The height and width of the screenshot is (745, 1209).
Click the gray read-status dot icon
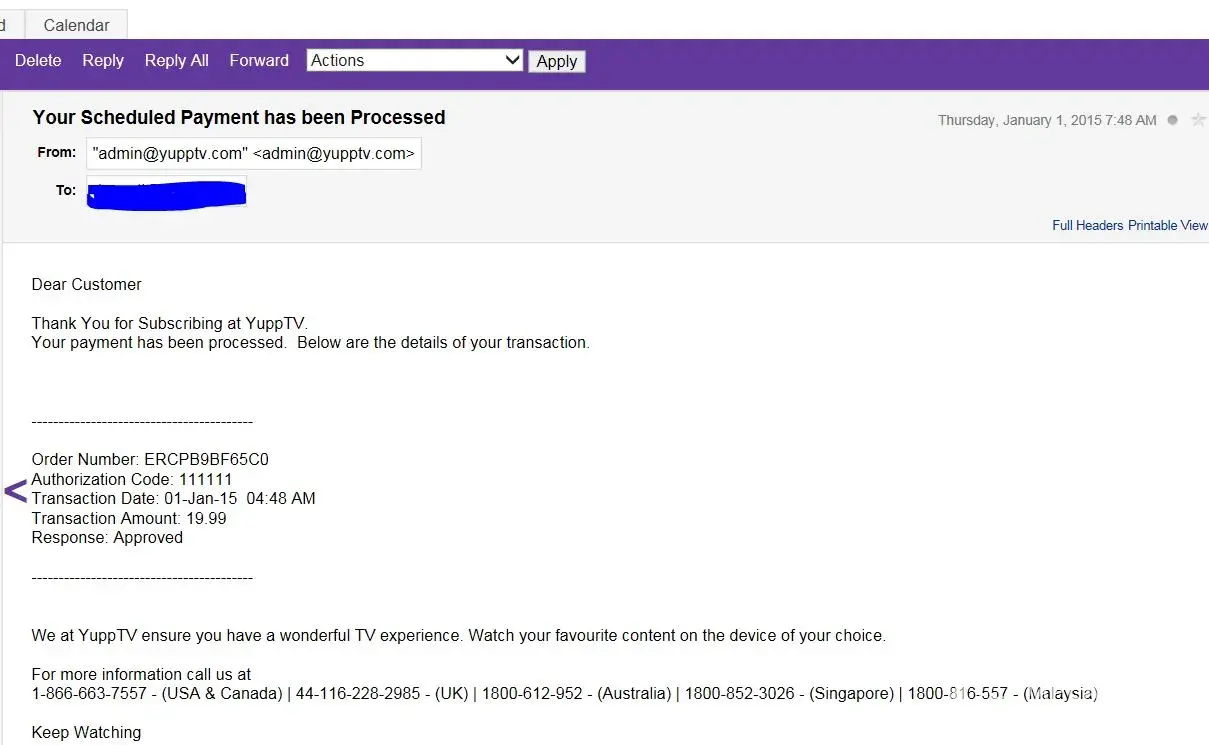pos(1173,120)
